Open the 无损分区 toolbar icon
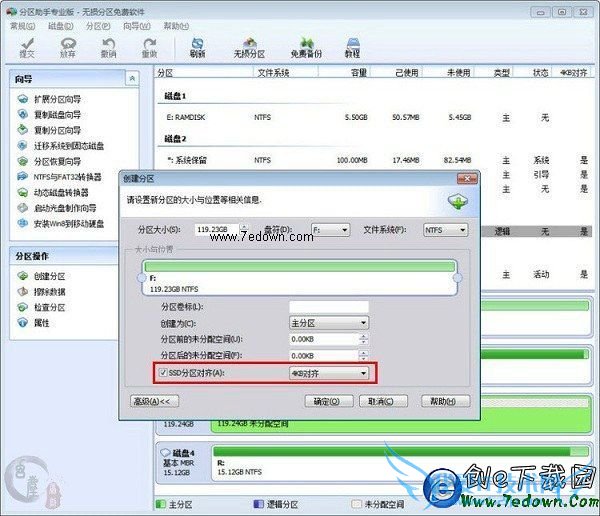Image resolution: width=600 pixels, height=516 pixels. click(249, 47)
